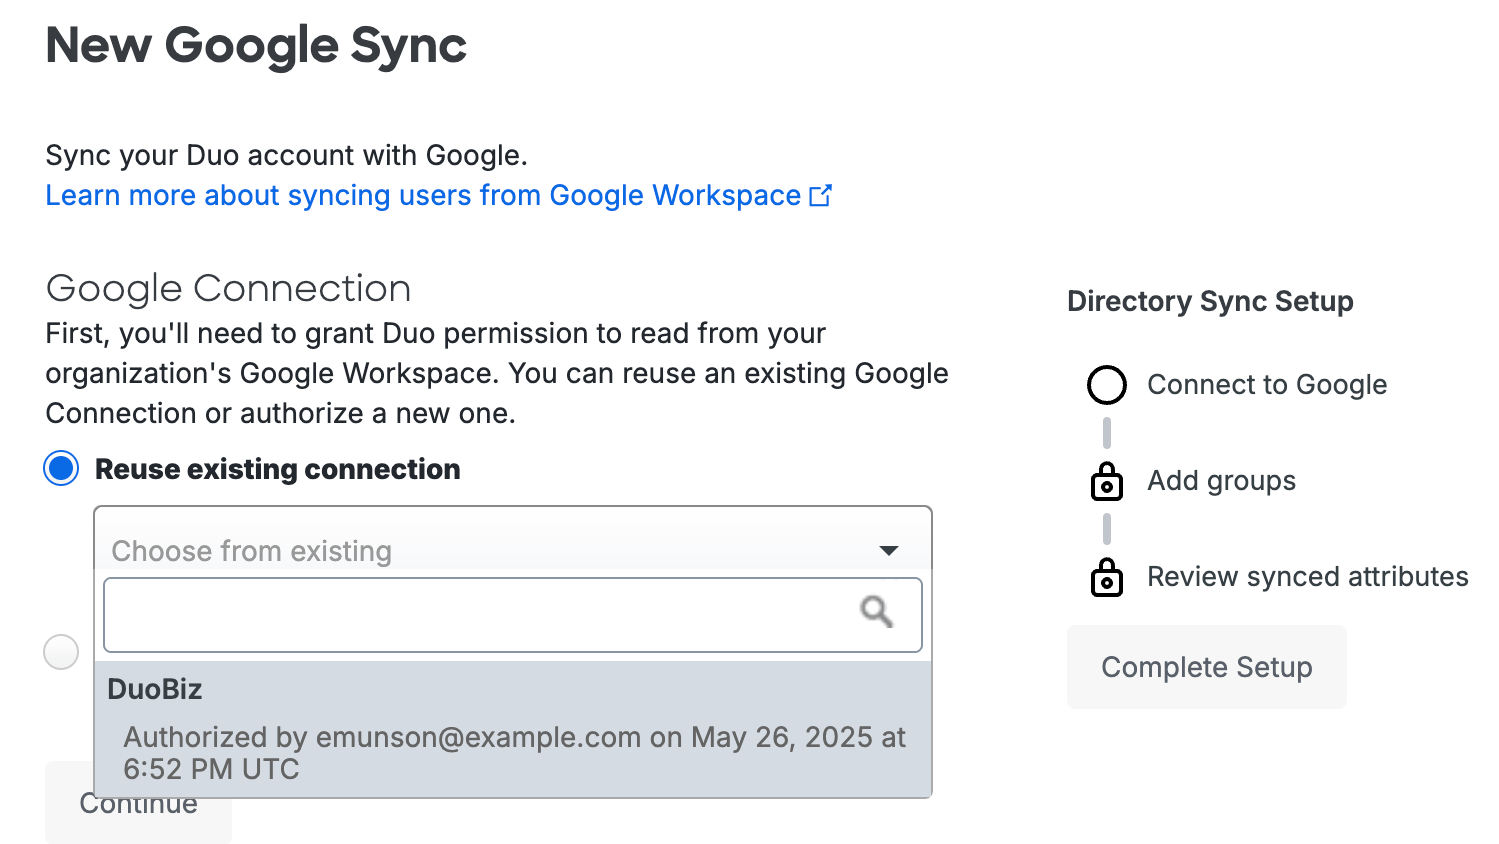The height and width of the screenshot is (844, 1499).
Task: Click the Add groups step label
Action: 1221,481
